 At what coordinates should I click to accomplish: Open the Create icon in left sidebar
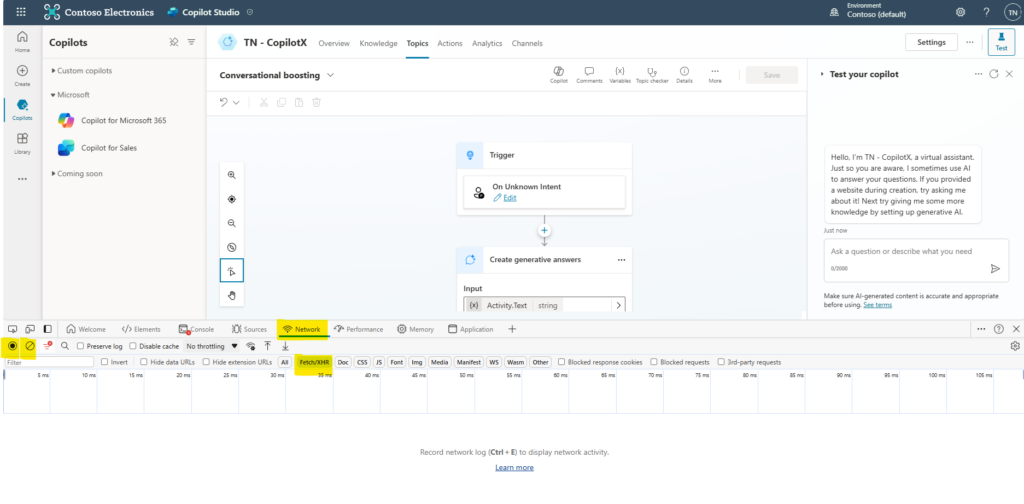22,75
